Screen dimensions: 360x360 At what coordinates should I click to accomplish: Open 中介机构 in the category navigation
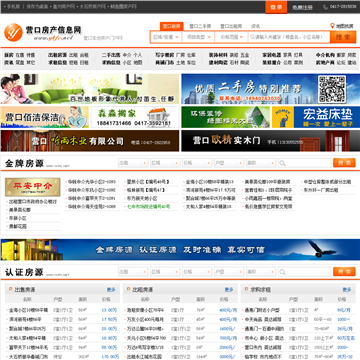pyautogui.click(x=325, y=55)
